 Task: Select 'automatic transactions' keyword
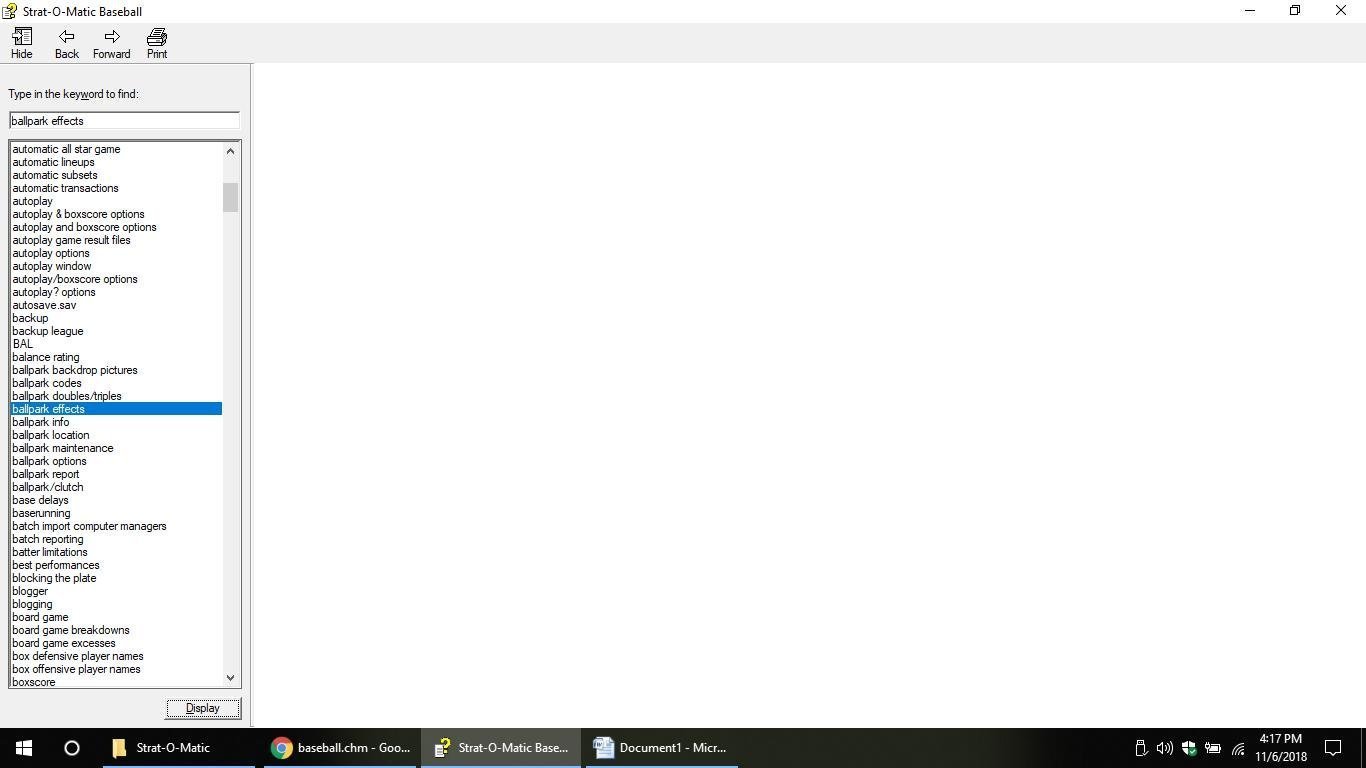(x=65, y=188)
